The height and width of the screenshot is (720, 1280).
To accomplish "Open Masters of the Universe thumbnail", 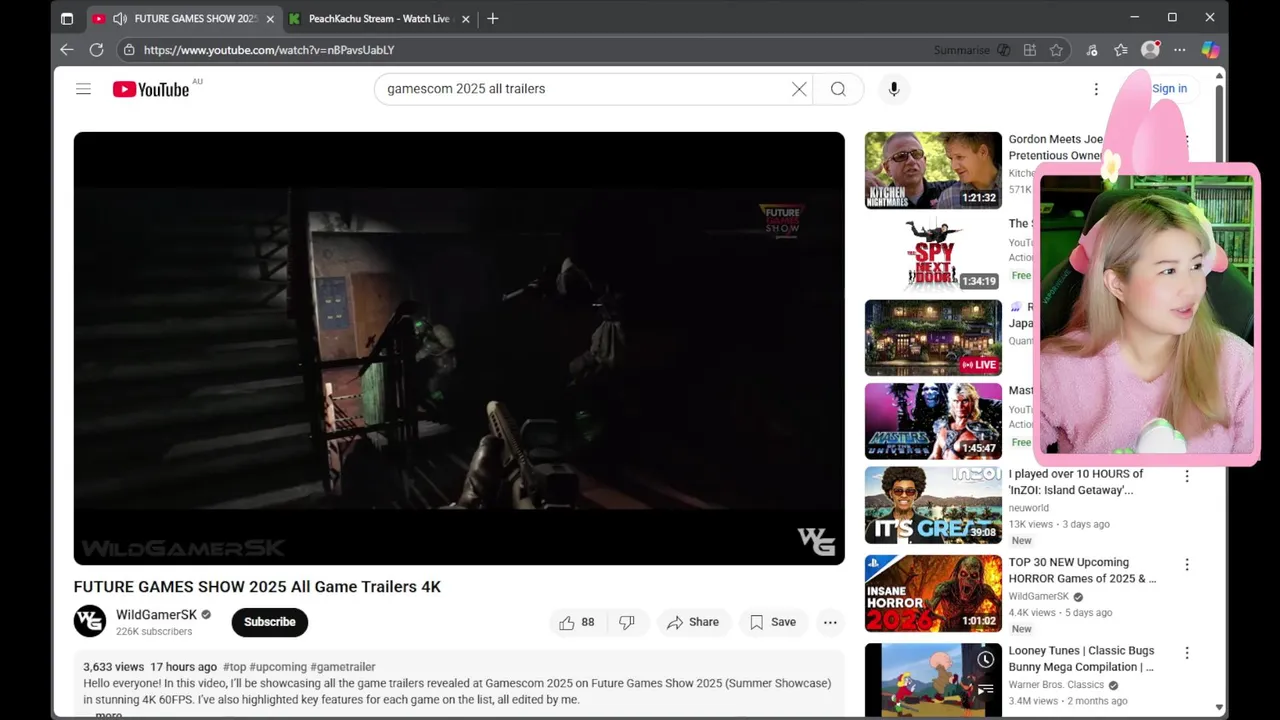I will coord(933,421).
